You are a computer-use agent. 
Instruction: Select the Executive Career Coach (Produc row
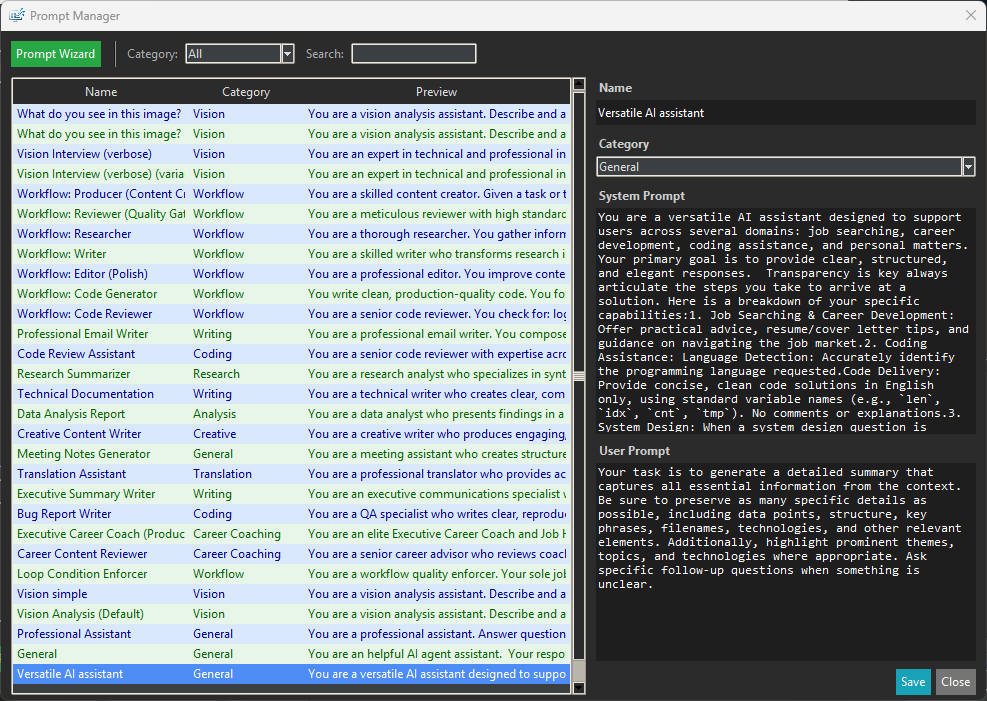(291, 534)
